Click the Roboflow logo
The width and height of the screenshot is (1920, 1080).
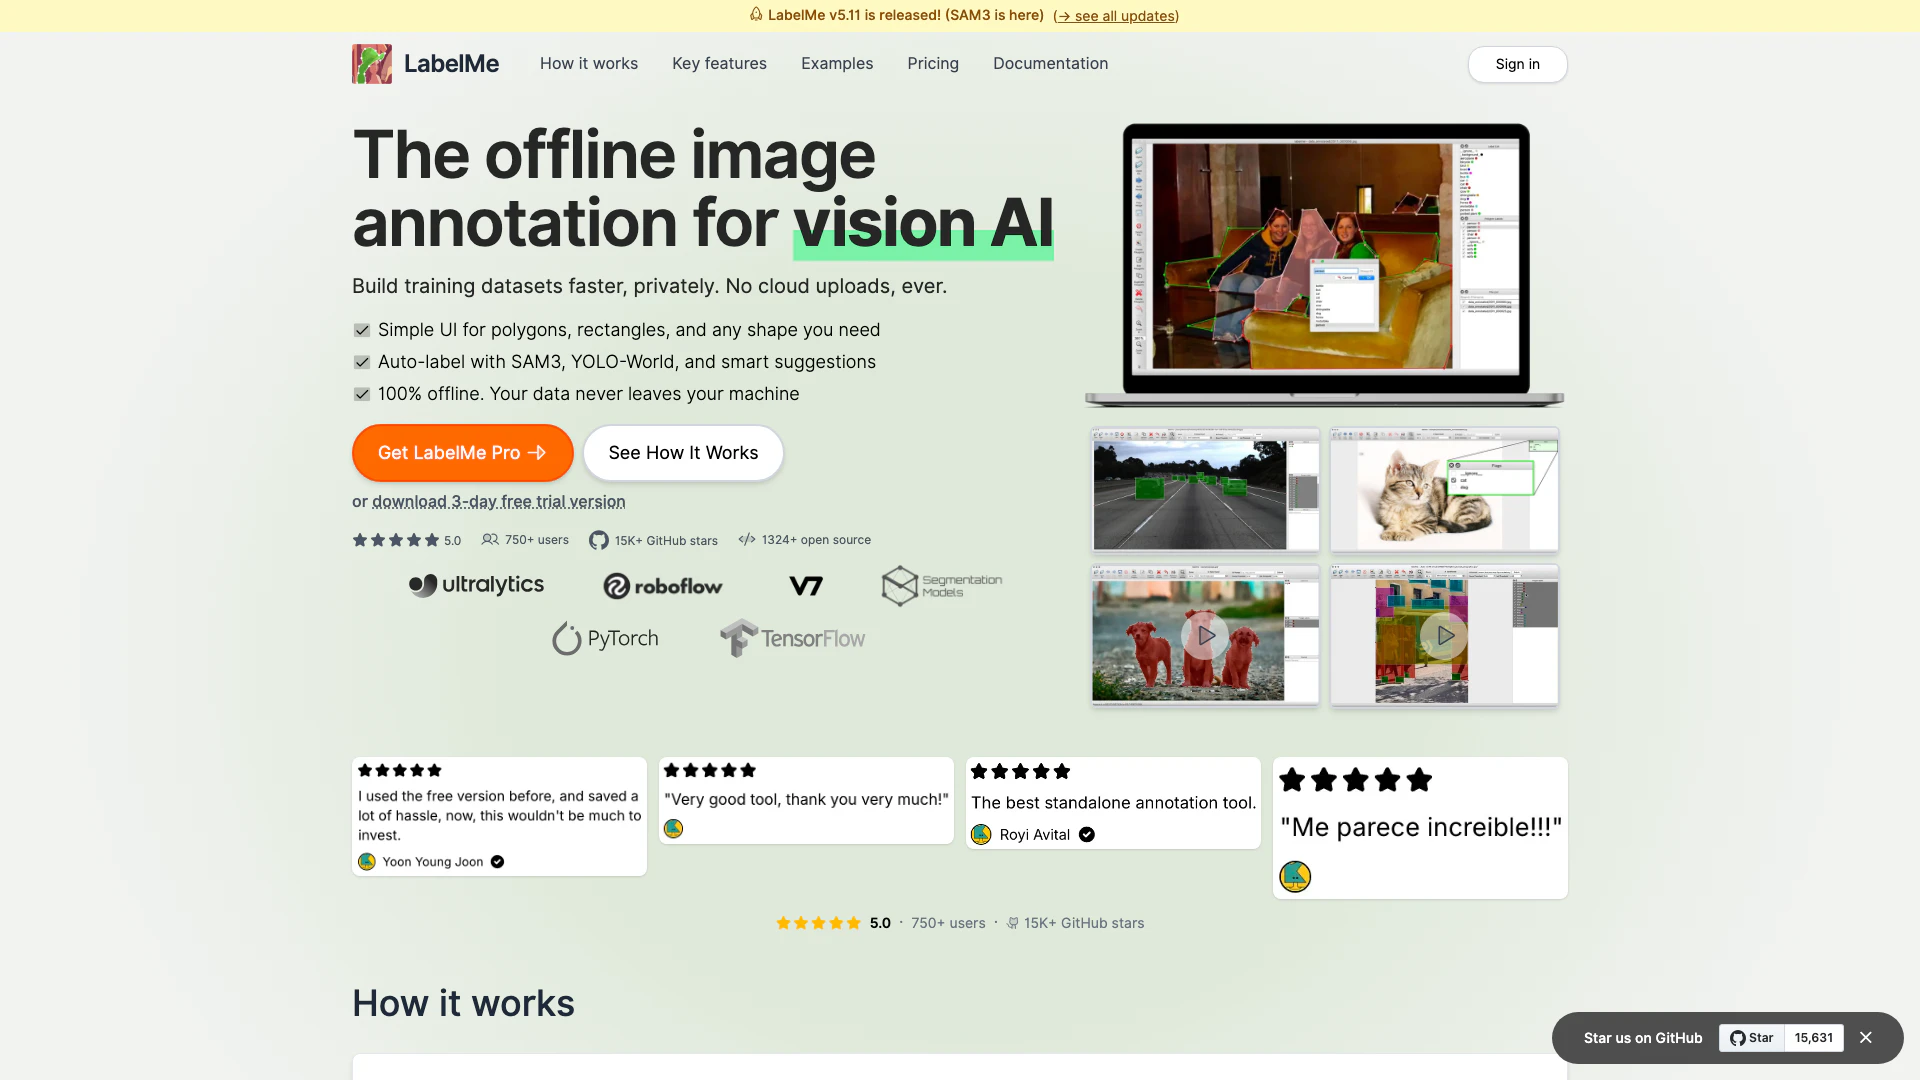pyautogui.click(x=662, y=586)
